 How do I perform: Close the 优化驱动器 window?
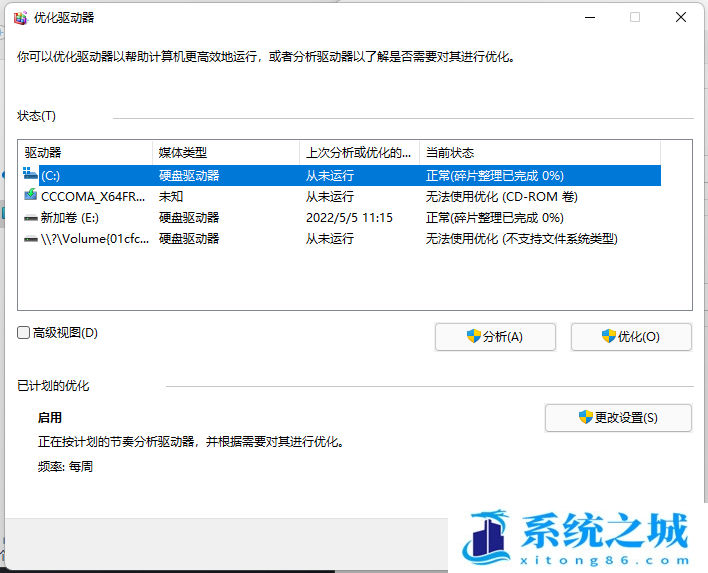pos(681,18)
